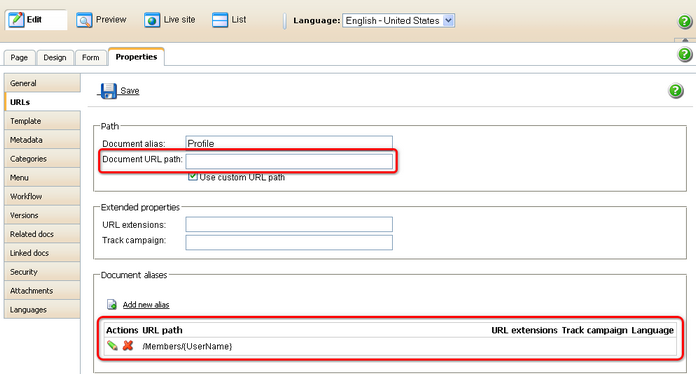Image resolution: width=696 pixels, height=374 pixels.
Task: Switch to the Page tab
Action: [19, 58]
